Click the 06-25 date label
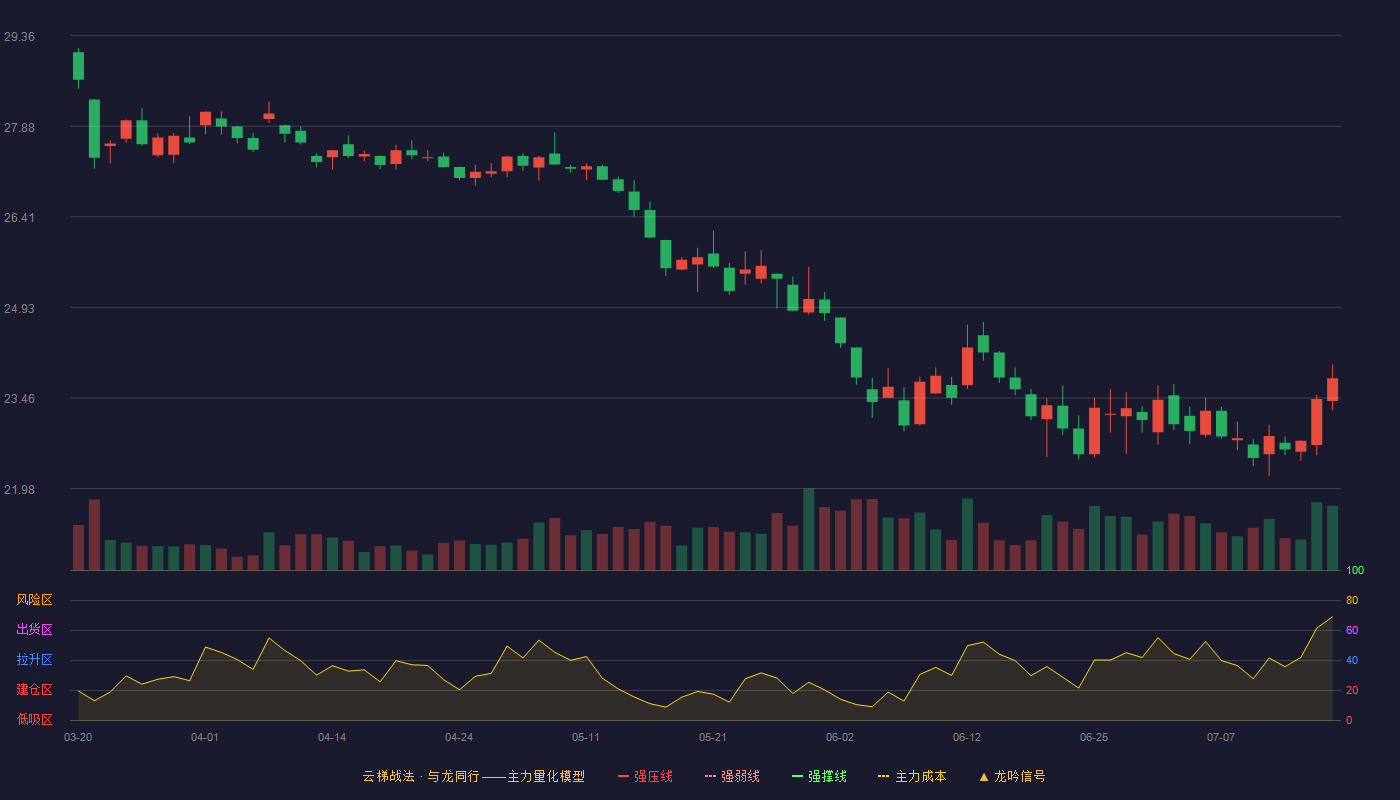The height and width of the screenshot is (800, 1400). coord(1094,737)
